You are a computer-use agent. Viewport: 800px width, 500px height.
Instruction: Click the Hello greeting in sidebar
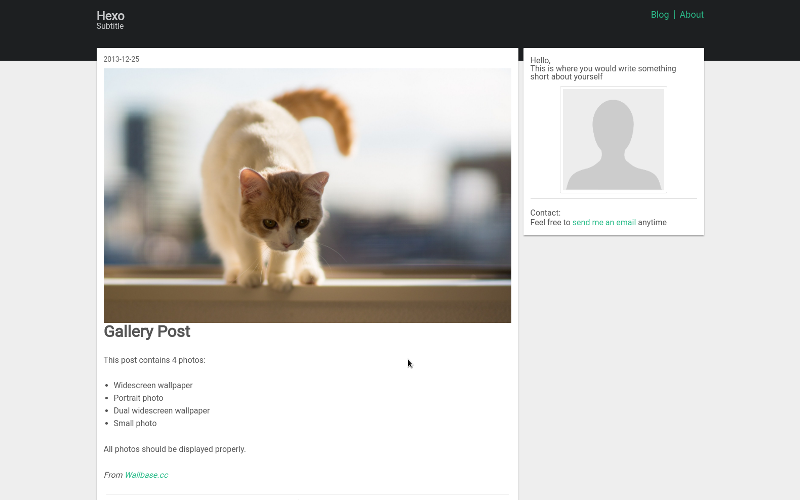click(540, 60)
